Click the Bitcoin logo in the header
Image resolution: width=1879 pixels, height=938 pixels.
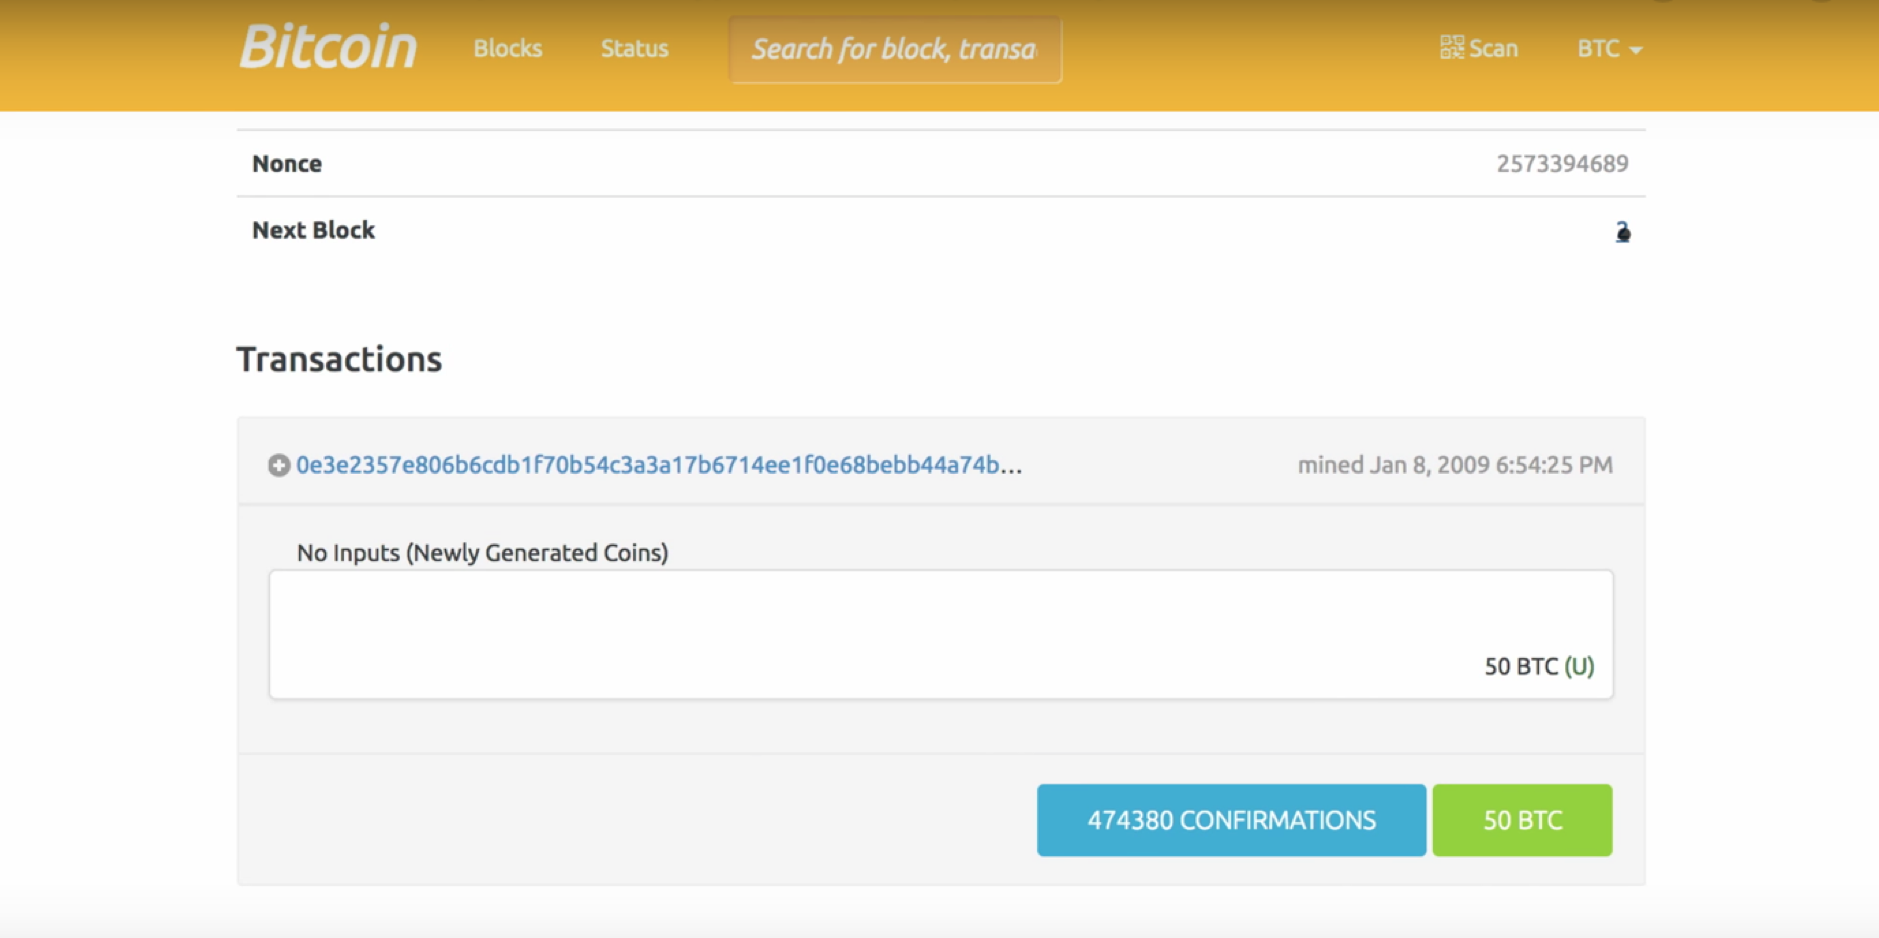tap(328, 48)
